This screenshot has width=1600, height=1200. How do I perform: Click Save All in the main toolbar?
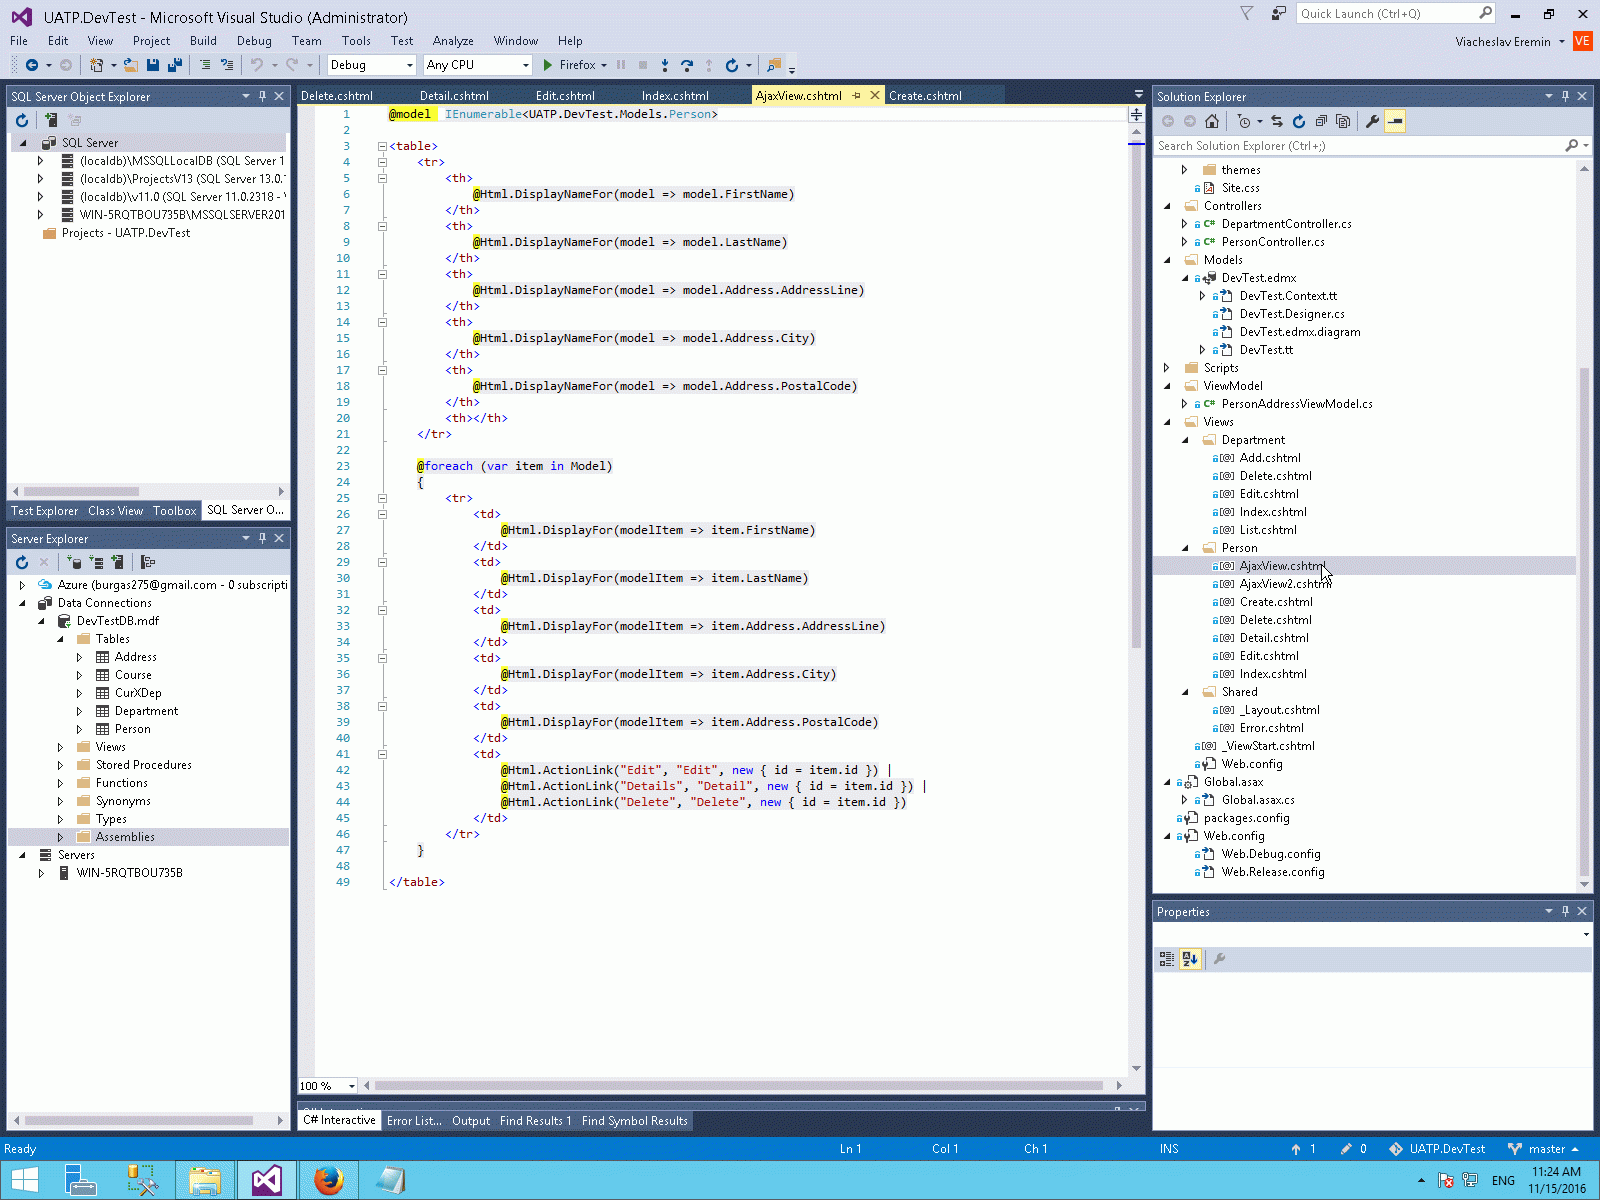(175, 65)
